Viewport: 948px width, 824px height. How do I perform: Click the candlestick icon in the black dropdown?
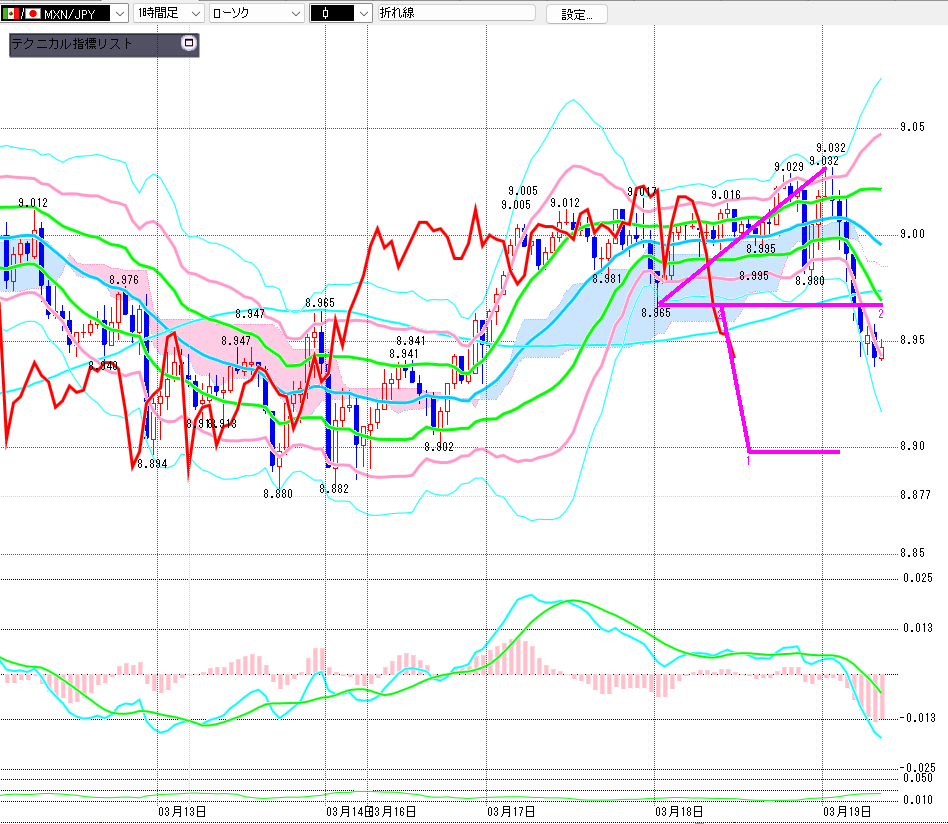tap(326, 14)
